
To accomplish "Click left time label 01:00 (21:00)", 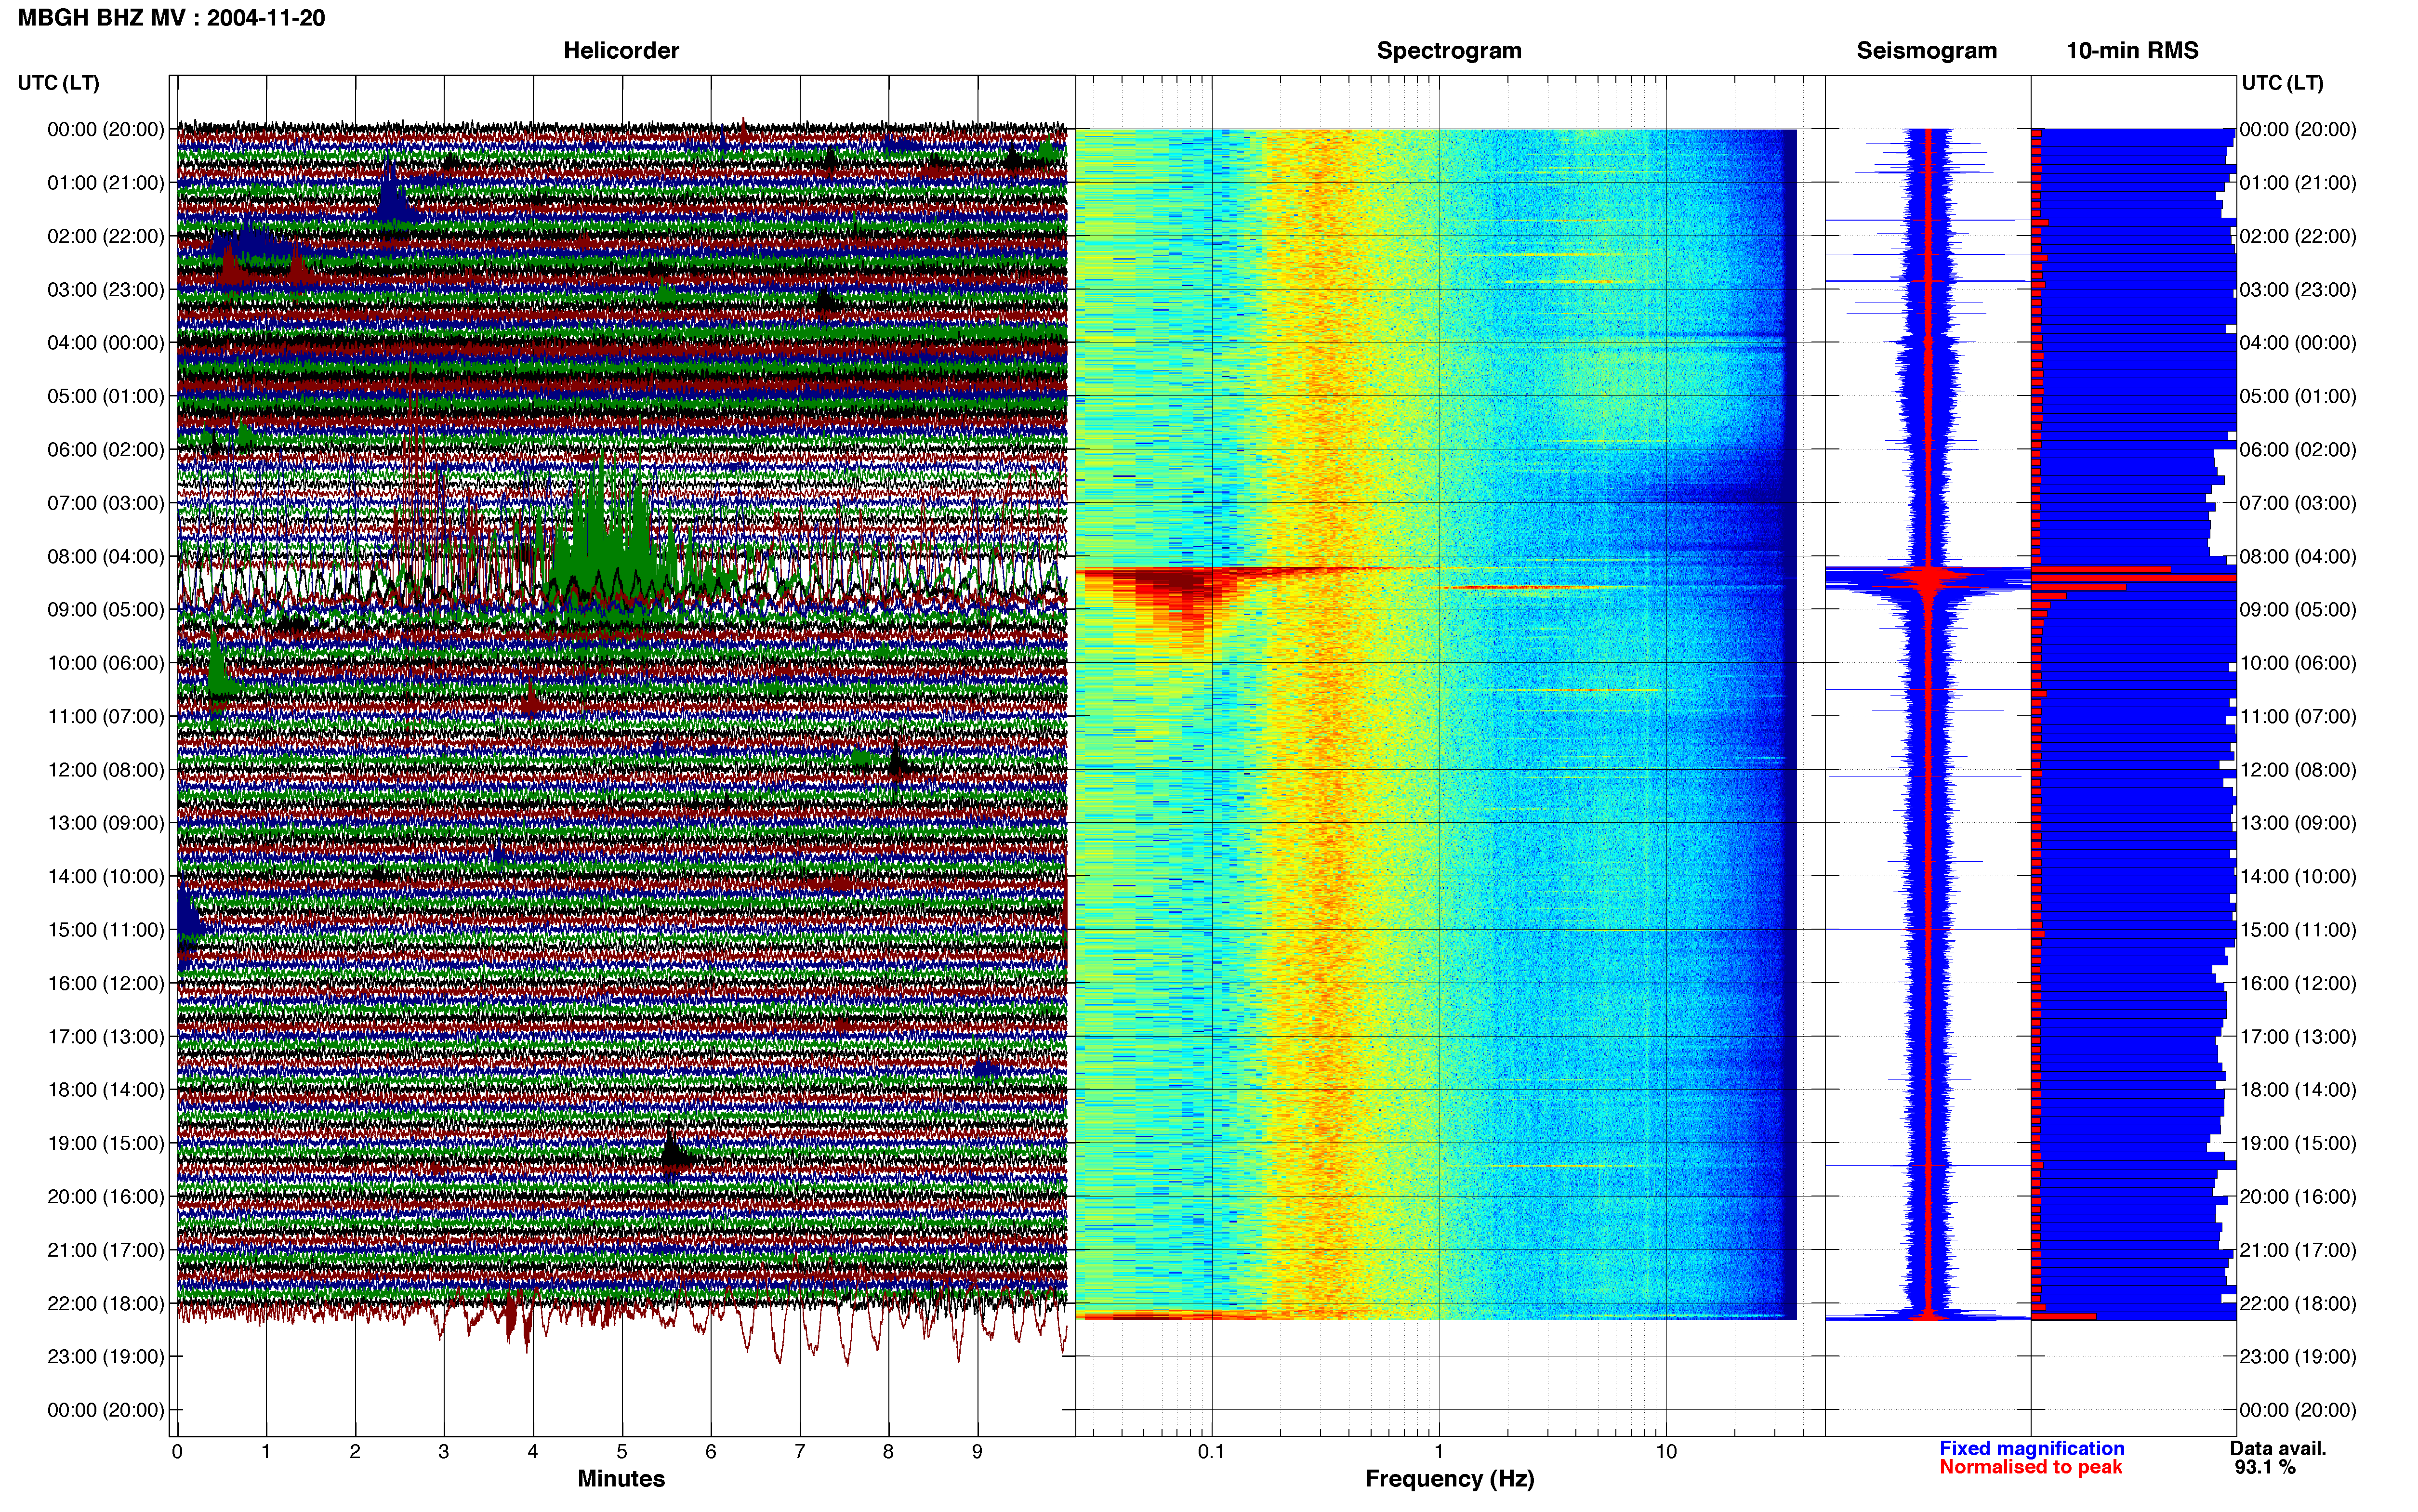I will click(x=106, y=183).
